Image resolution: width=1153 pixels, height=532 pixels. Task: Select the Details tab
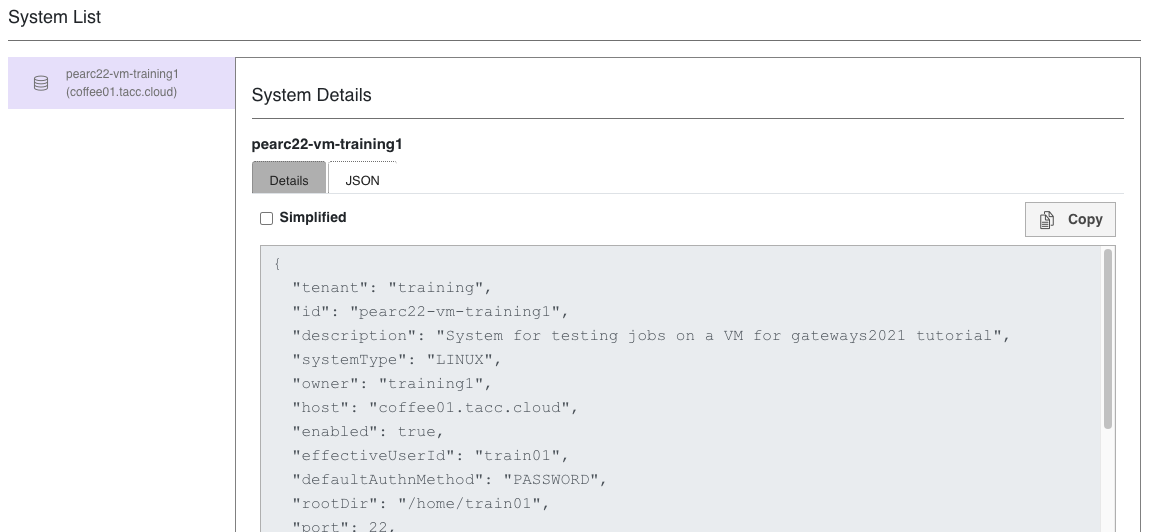click(x=289, y=178)
